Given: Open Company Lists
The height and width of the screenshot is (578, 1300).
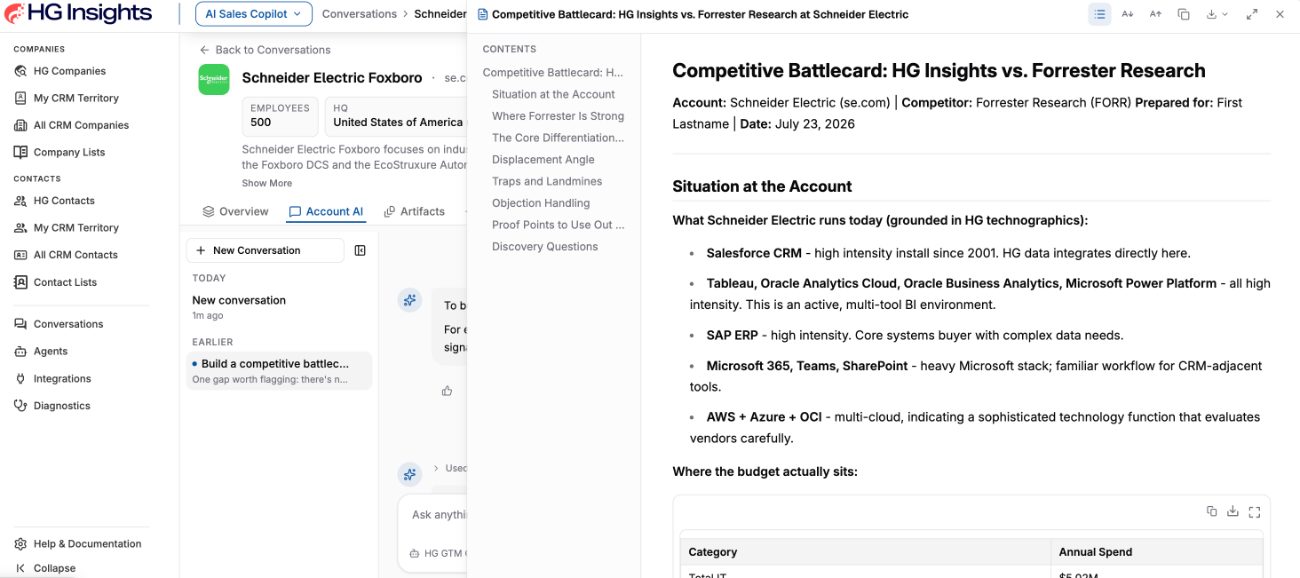Looking at the screenshot, I should point(69,152).
